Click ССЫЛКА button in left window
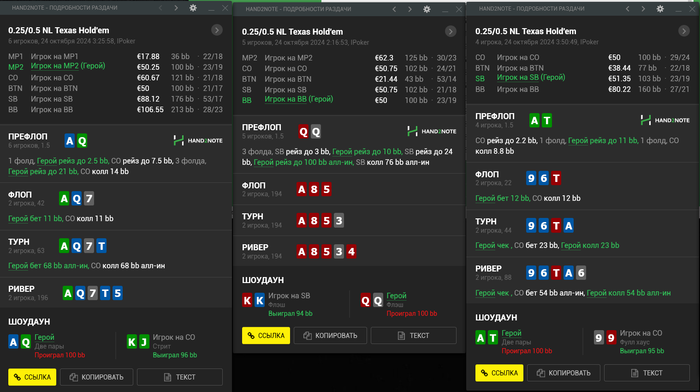The width and height of the screenshot is (700, 392). pyautogui.click(x=32, y=377)
